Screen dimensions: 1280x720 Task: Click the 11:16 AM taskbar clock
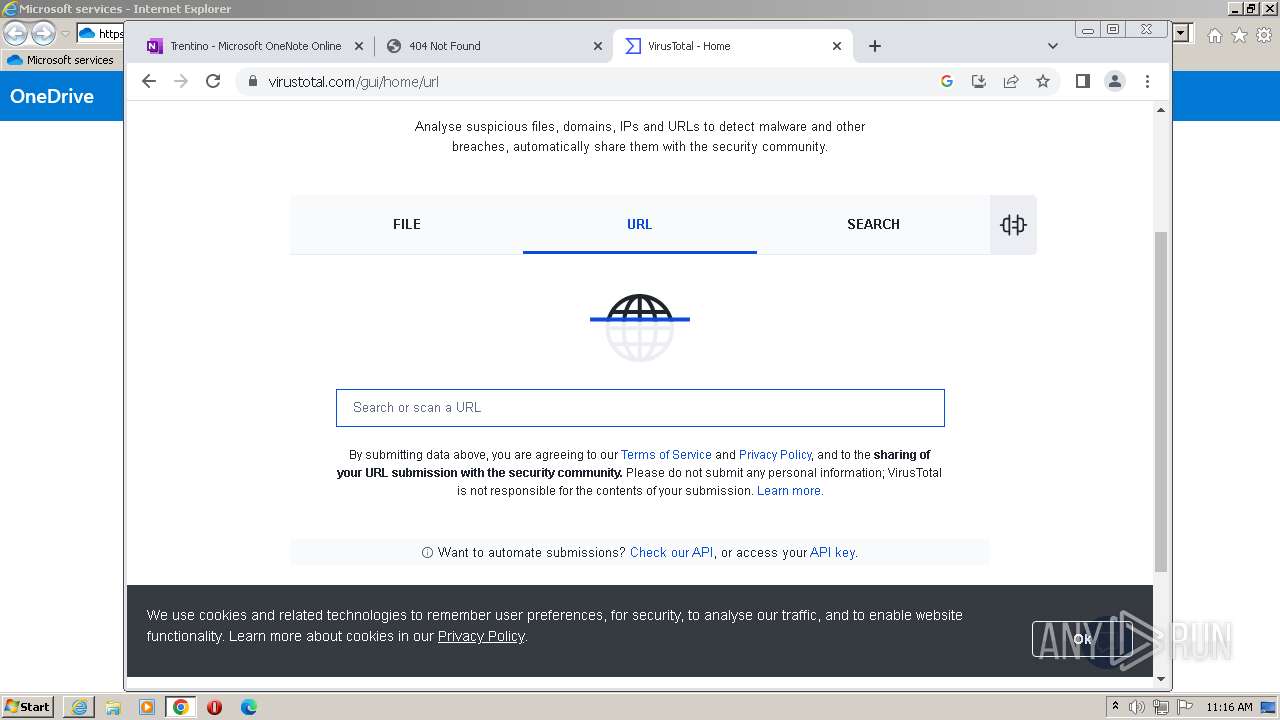click(x=1229, y=707)
